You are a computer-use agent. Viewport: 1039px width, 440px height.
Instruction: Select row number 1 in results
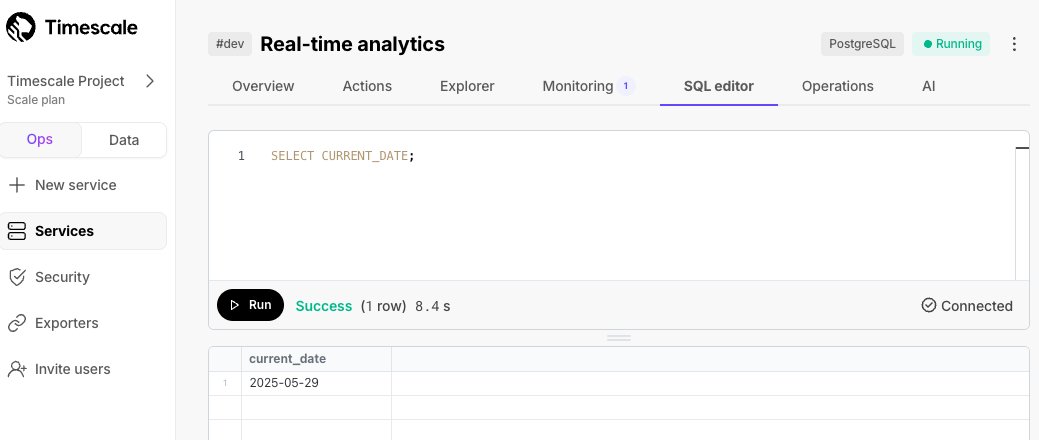225,383
